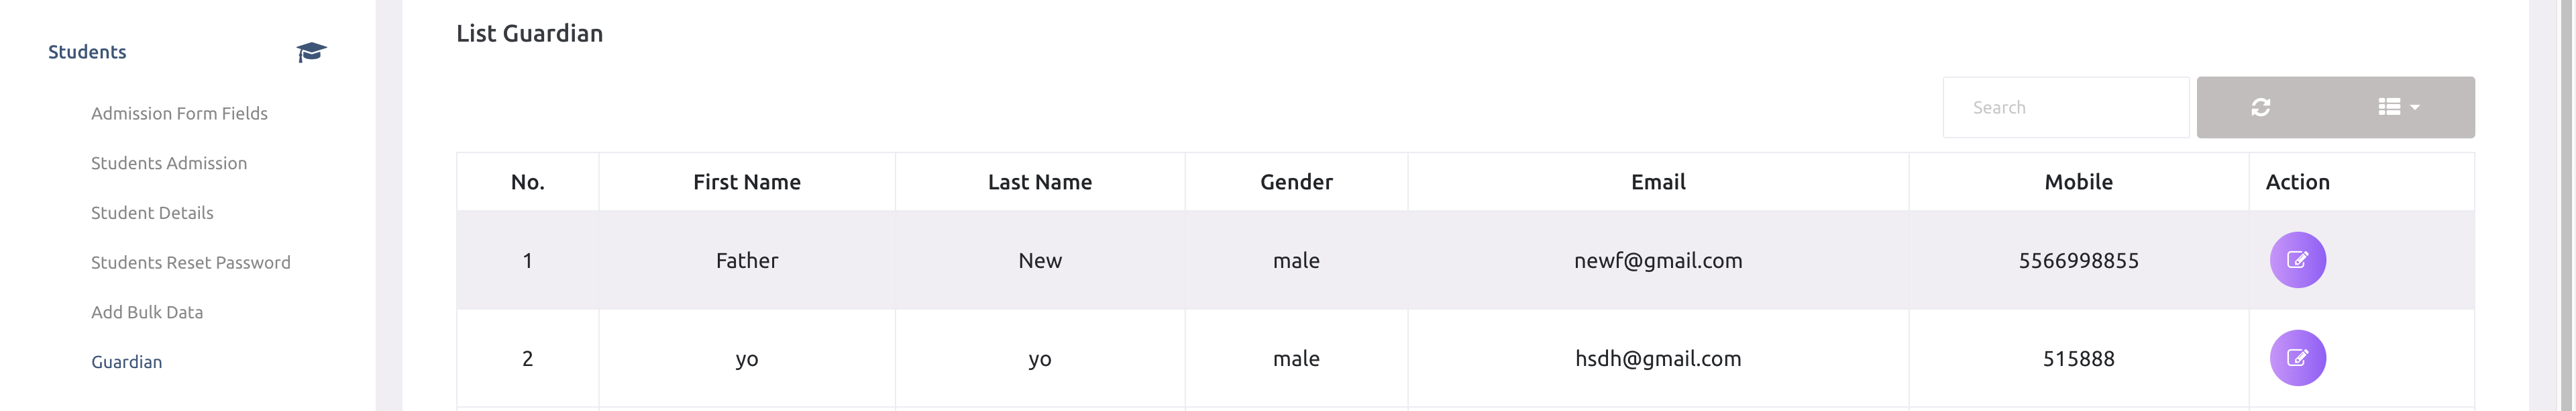This screenshot has height=411, width=2576.
Task: Sort by Last Name column header
Action: pyautogui.click(x=1040, y=182)
